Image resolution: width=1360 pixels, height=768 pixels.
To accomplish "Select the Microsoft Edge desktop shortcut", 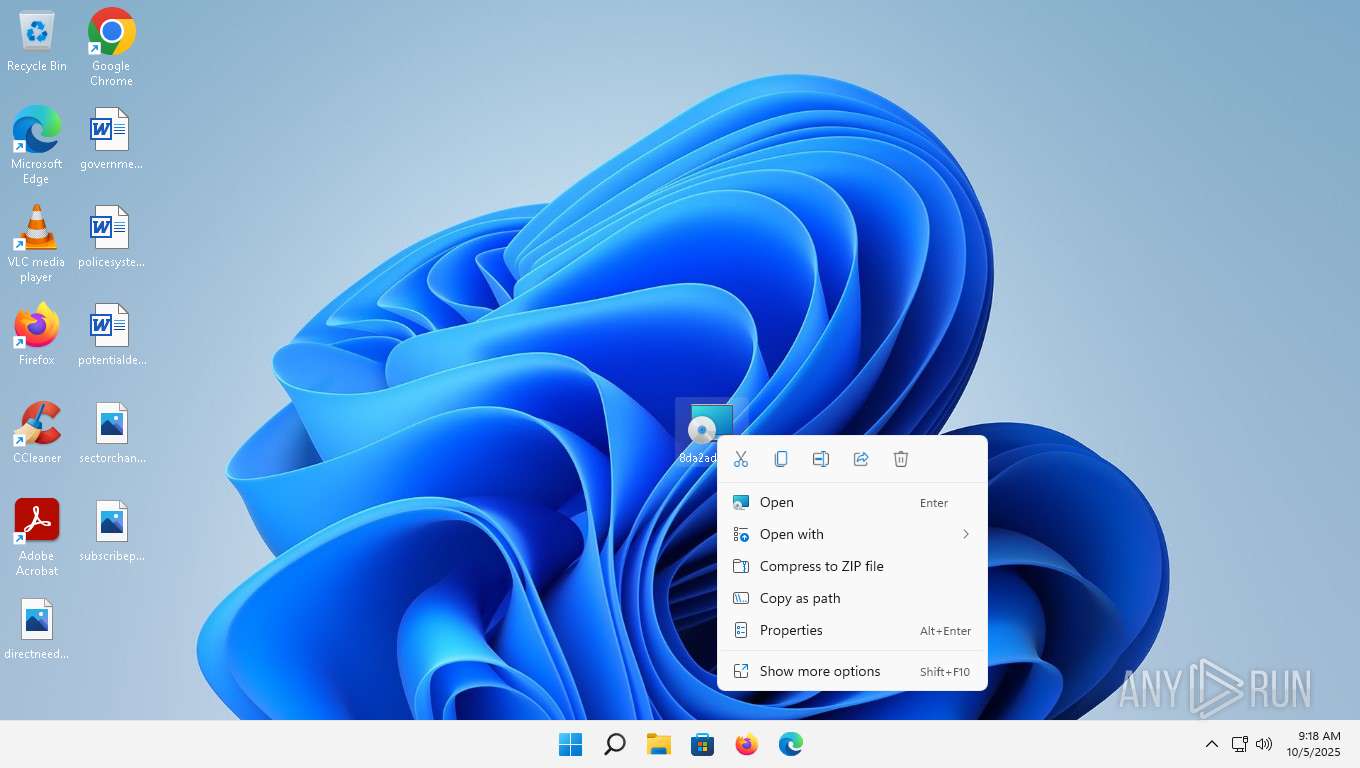I will click(x=37, y=145).
